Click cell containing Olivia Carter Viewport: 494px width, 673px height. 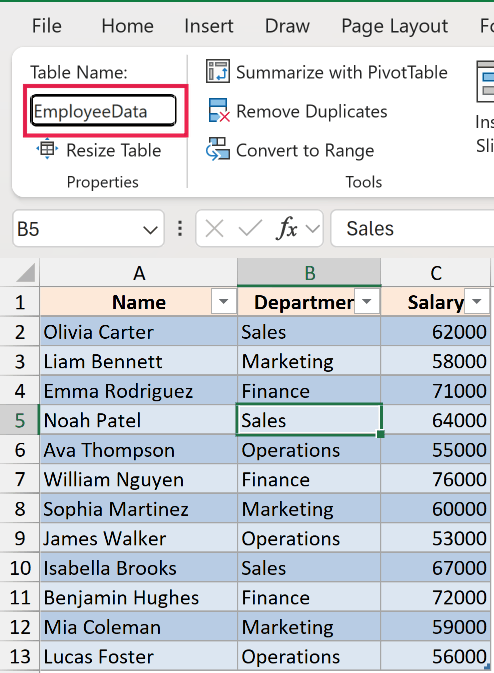(138, 331)
